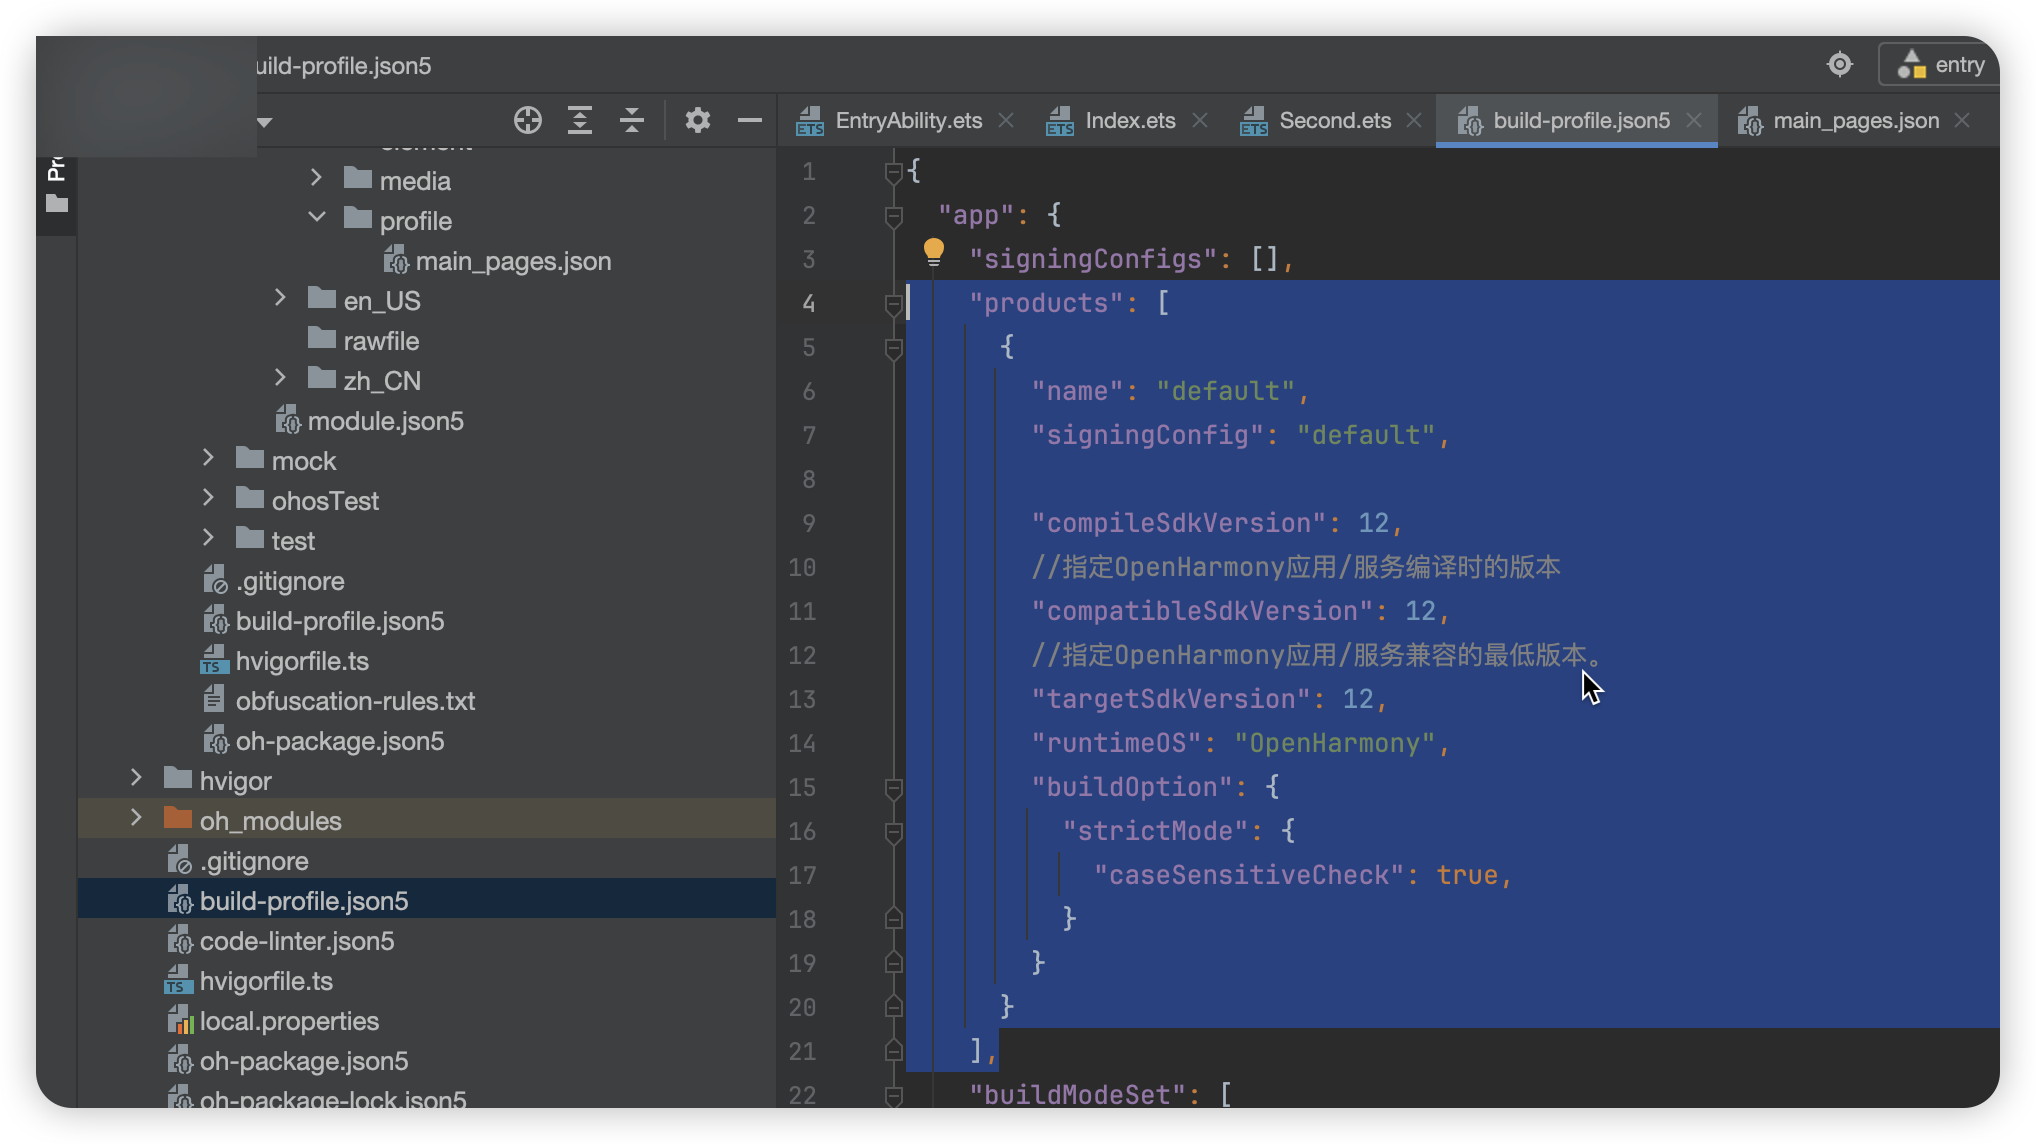The height and width of the screenshot is (1144, 2036).
Task: Click the media folder icon
Action: (358, 178)
